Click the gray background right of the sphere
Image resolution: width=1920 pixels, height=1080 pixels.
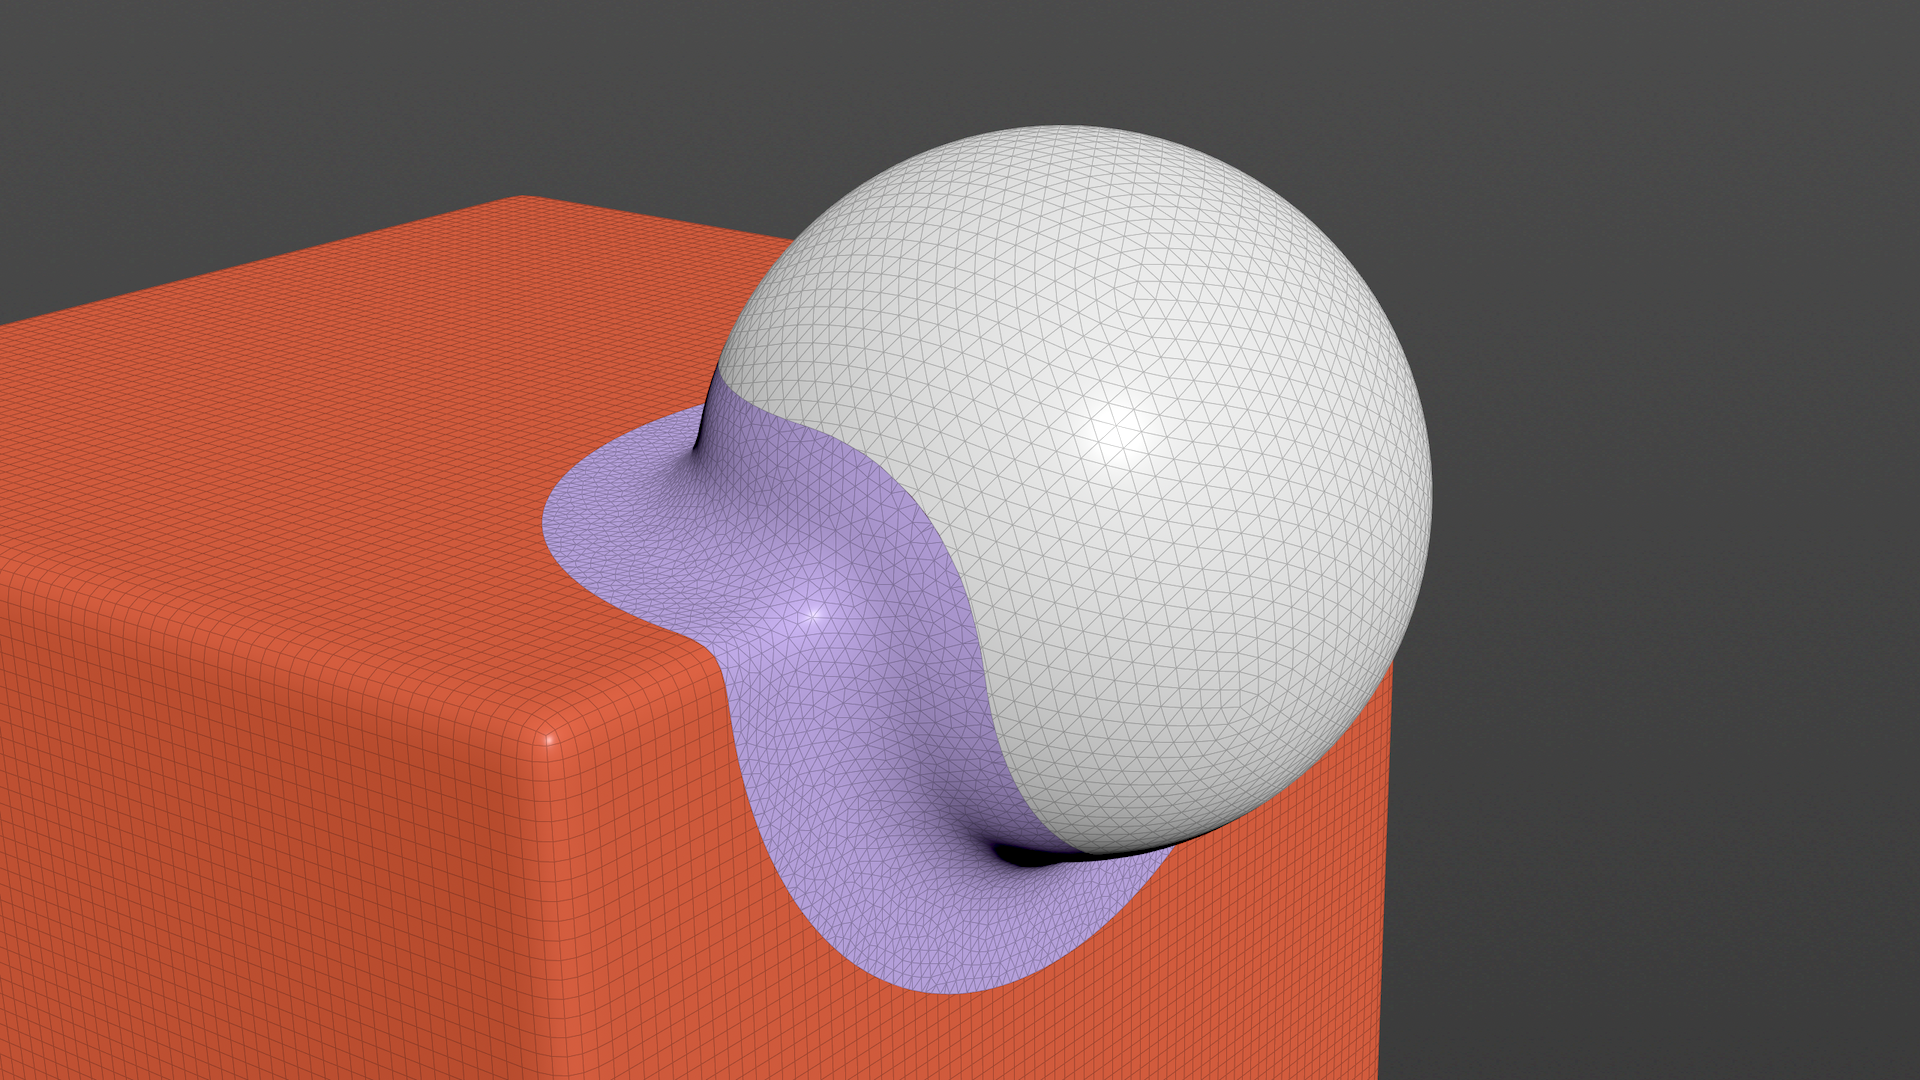click(x=1650, y=450)
